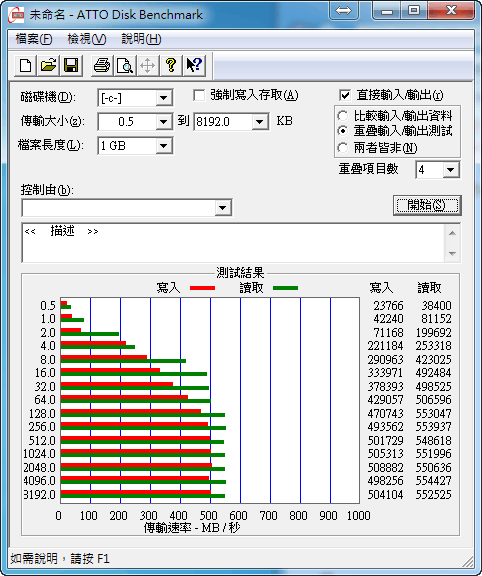The width and height of the screenshot is (482, 576).
Task: Click read value 550636 for 2048.0 row
Action: coord(434,468)
